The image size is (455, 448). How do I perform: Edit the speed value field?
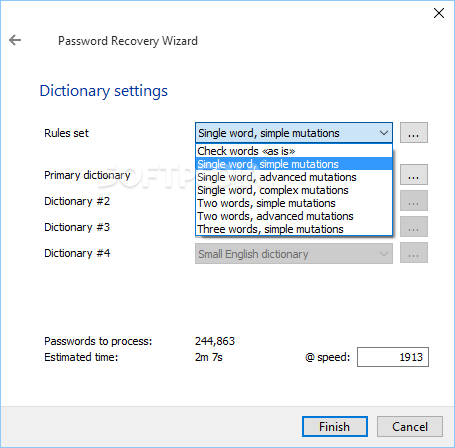click(x=393, y=357)
